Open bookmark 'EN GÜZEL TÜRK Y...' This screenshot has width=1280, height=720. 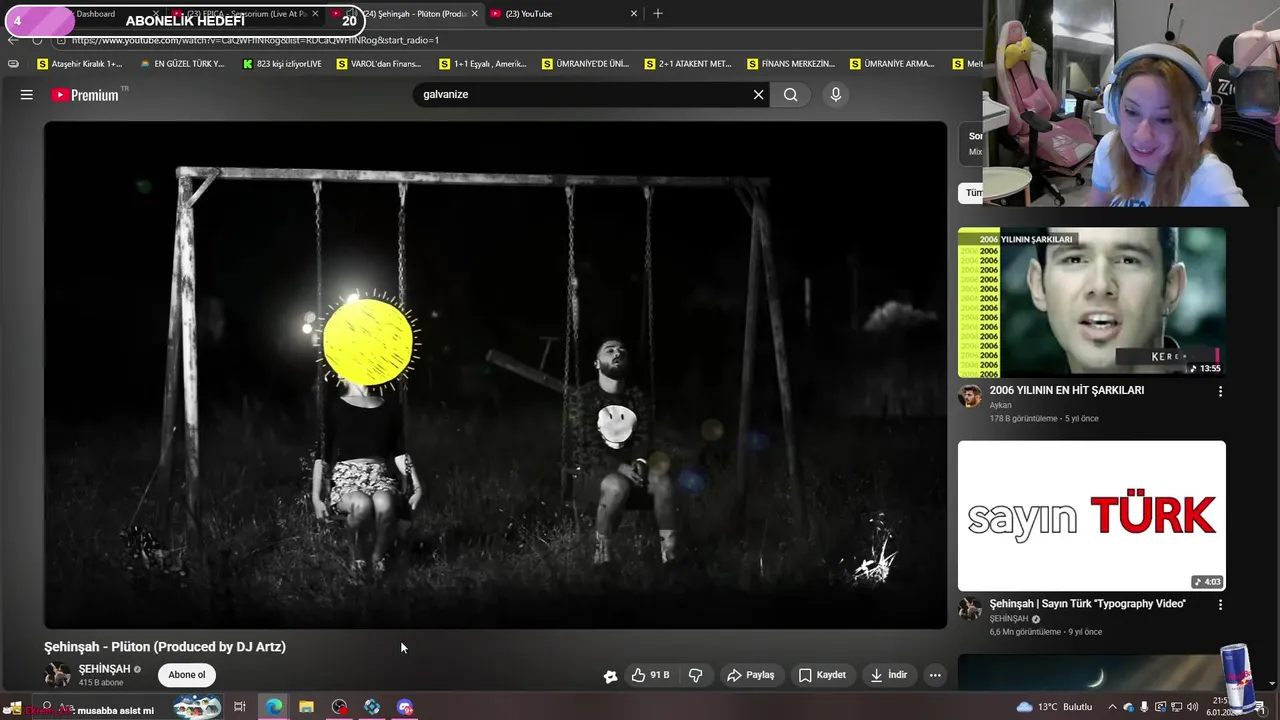(x=182, y=64)
